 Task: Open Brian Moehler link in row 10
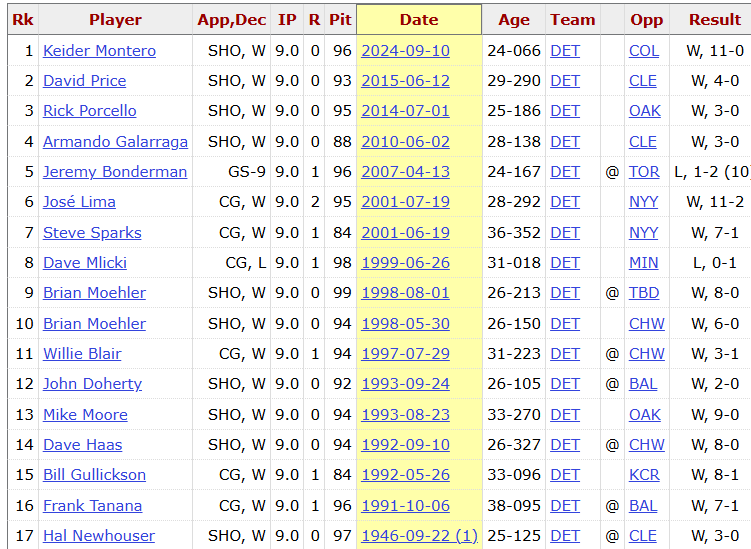(x=94, y=324)
